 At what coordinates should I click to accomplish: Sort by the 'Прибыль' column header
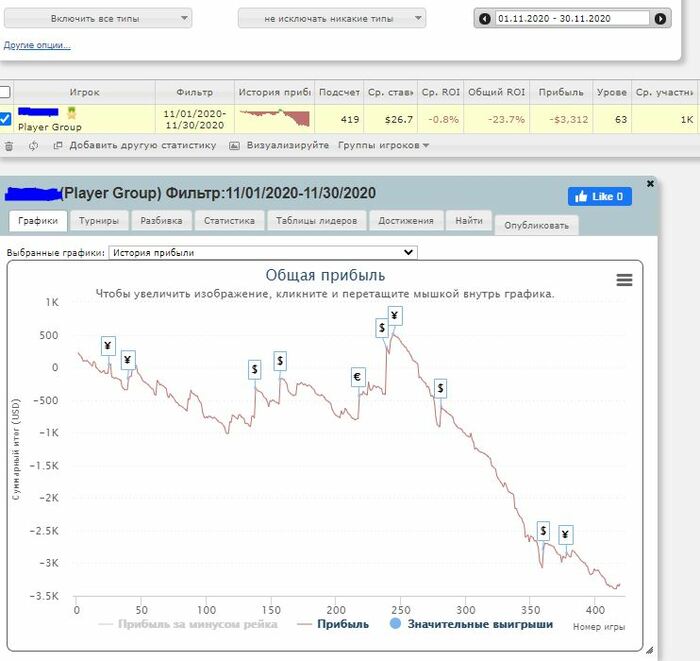[x=561, y=92]
